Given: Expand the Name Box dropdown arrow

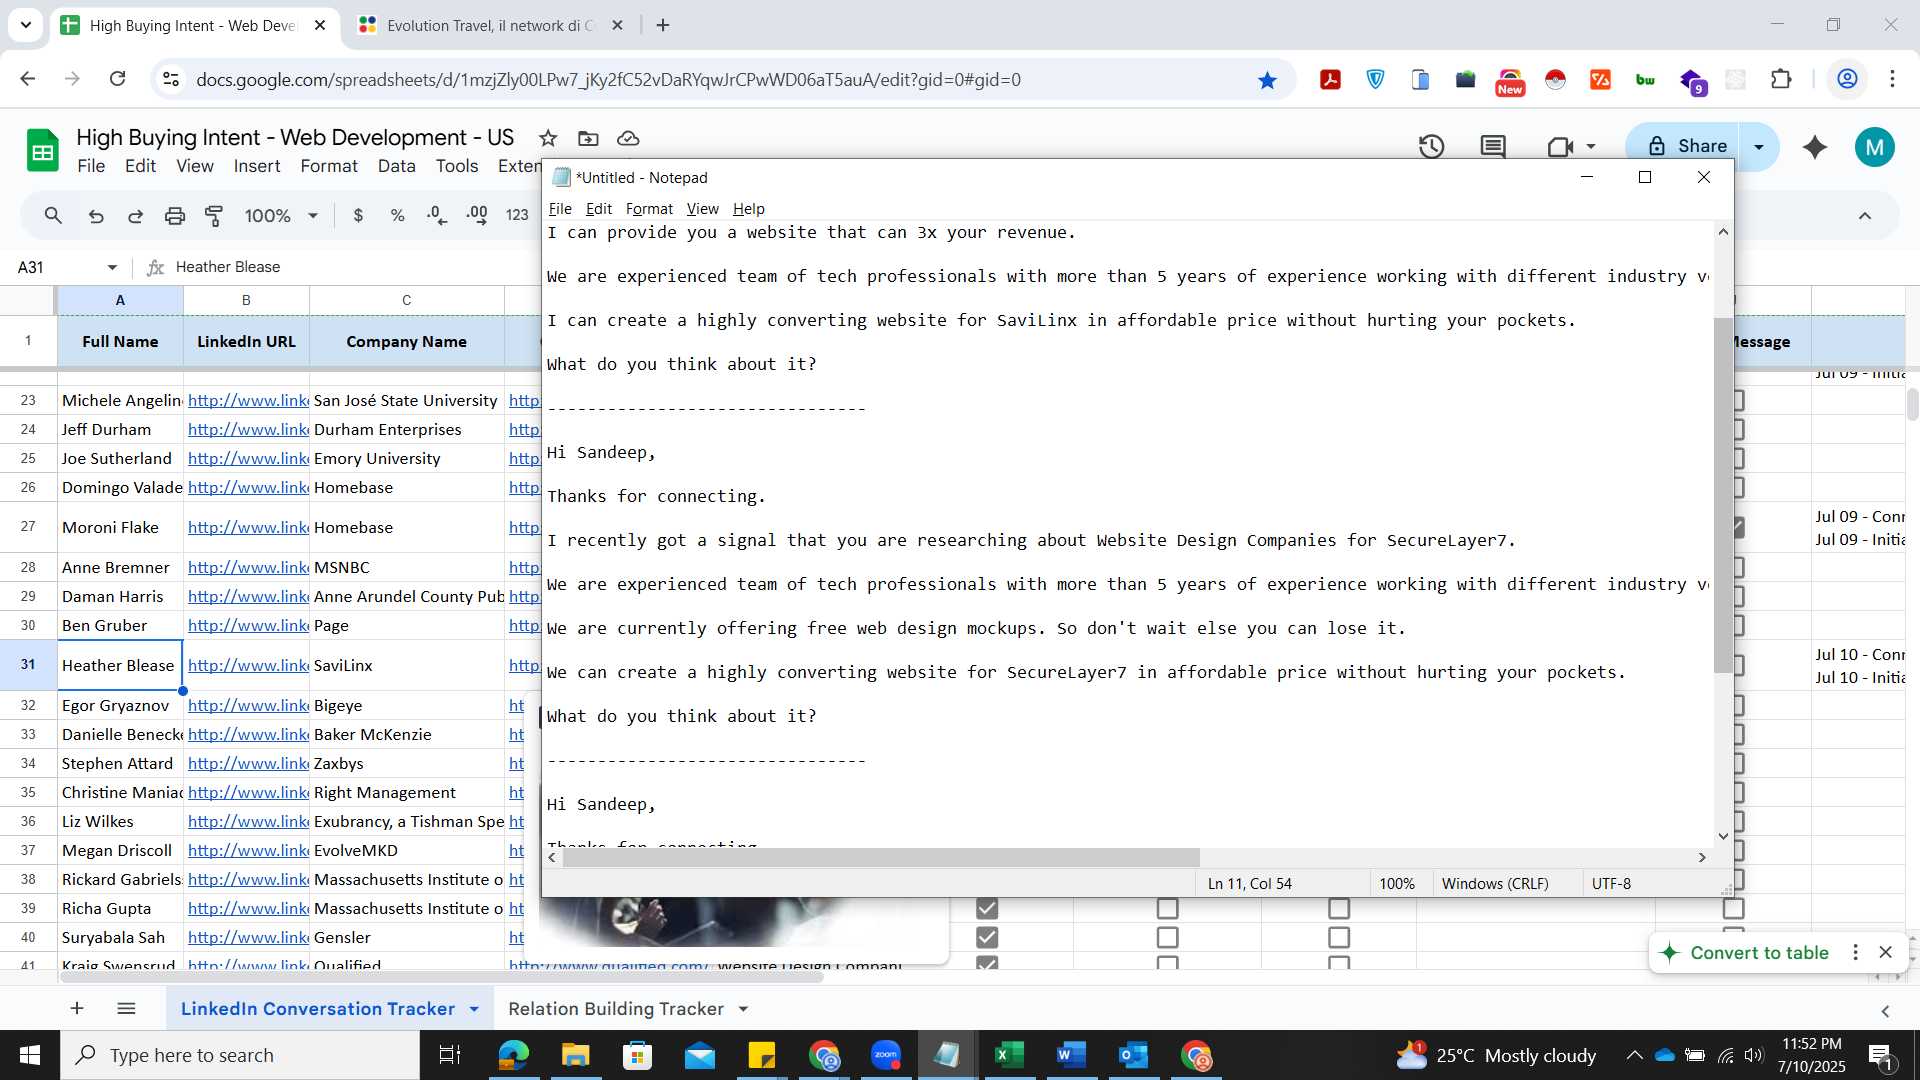Looking at the screenshot, I should 112,267.
